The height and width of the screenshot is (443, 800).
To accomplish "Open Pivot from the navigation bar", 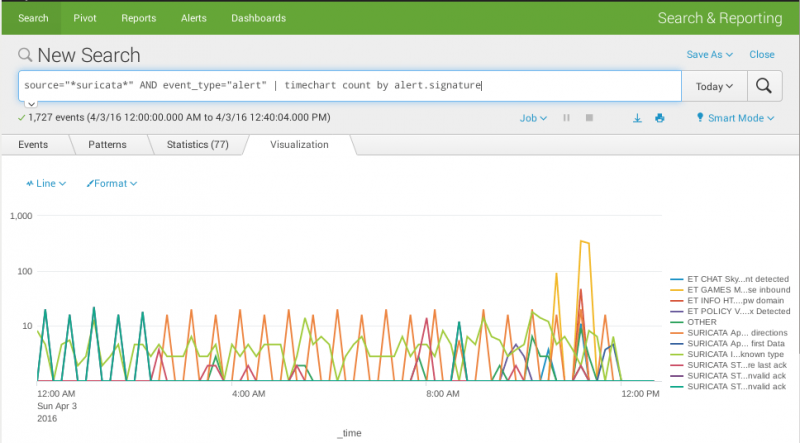I will [84, 18].
